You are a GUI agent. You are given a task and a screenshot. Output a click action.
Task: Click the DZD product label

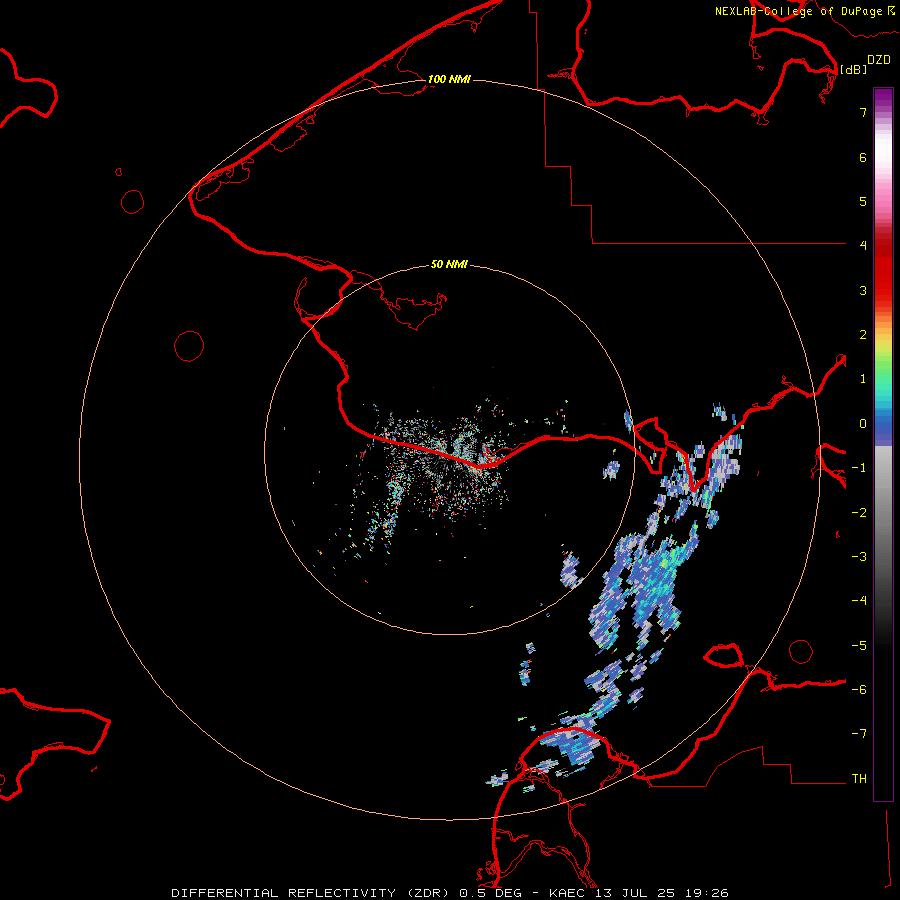(x=879, y=60)
